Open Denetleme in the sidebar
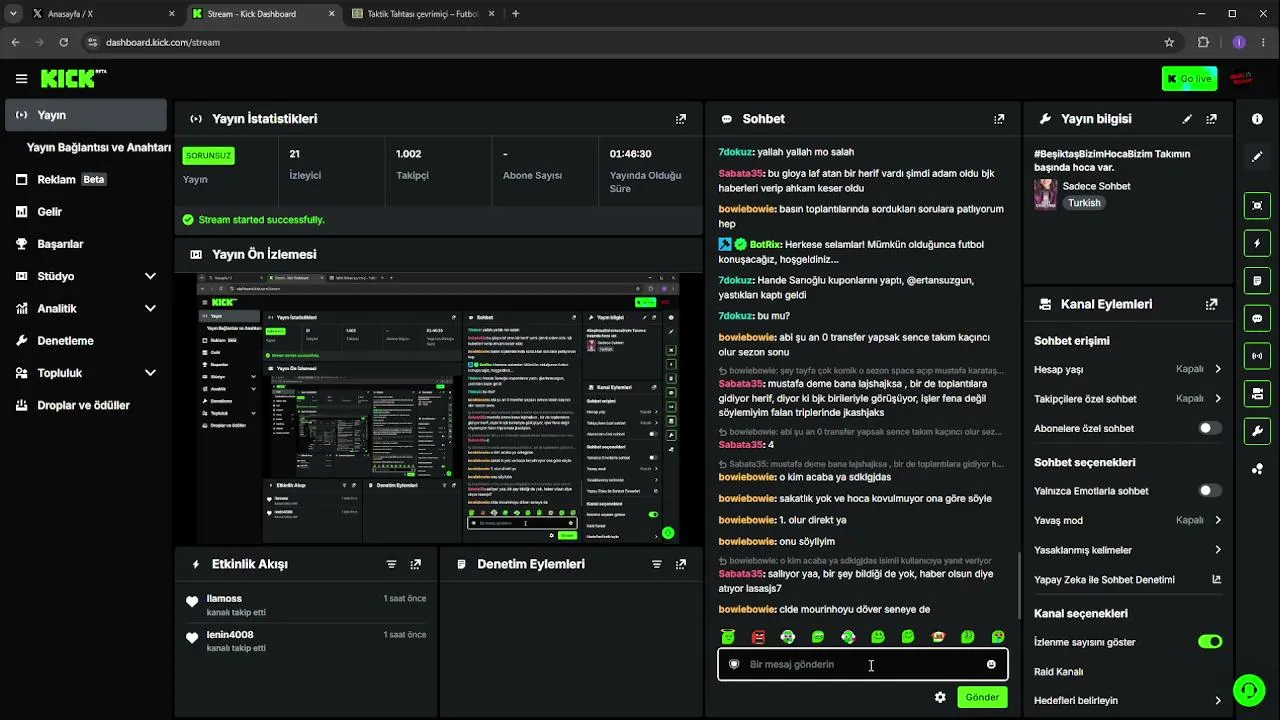 click(x=86, y=341)
